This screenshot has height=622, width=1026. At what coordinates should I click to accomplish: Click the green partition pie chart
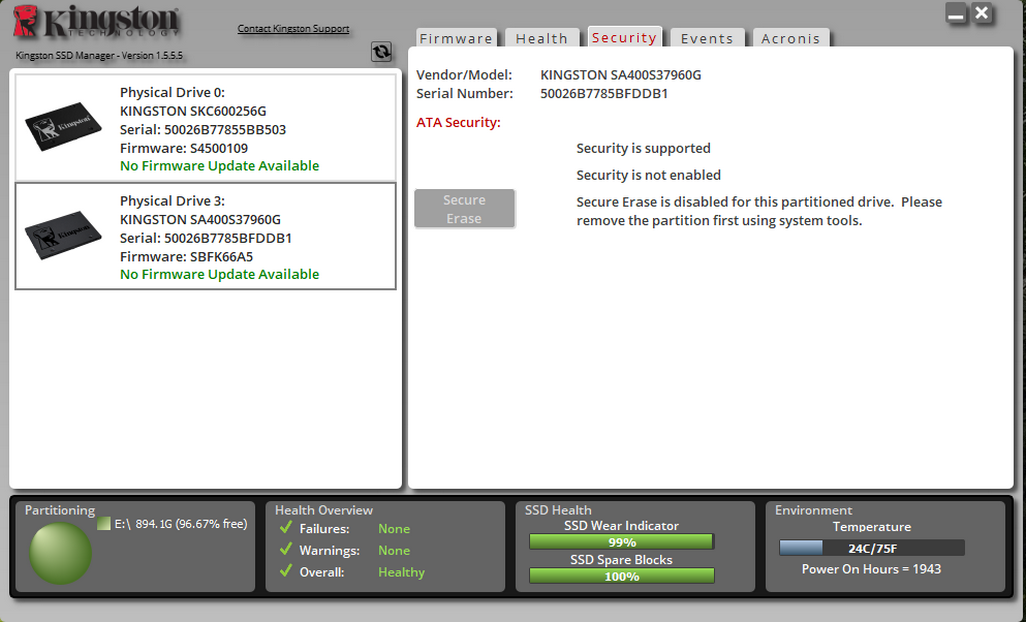tap(60, 553)
